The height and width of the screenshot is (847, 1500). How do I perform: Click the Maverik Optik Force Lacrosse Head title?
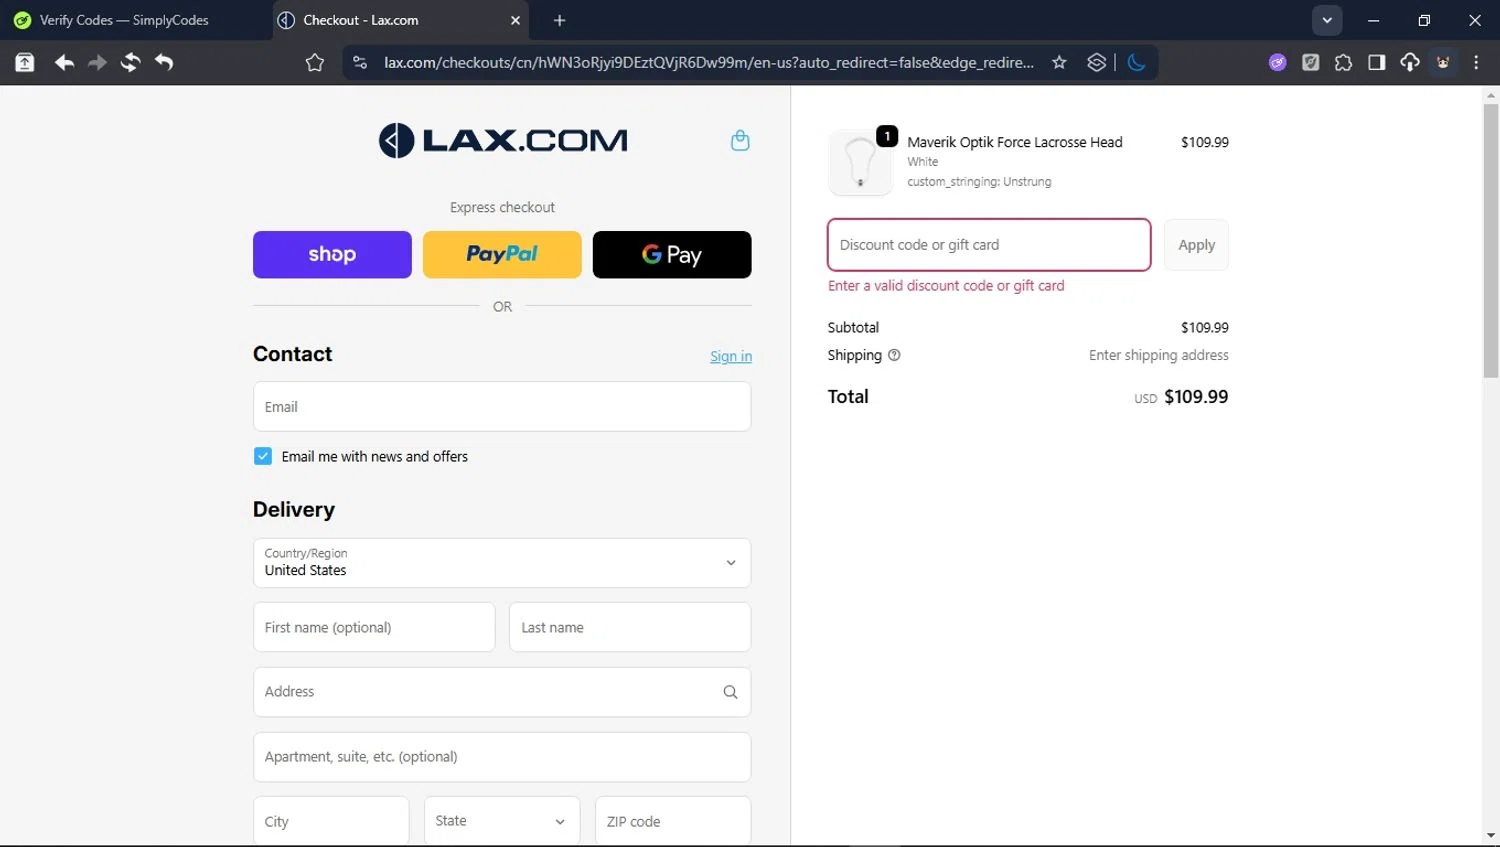(x=1015, y=142)
